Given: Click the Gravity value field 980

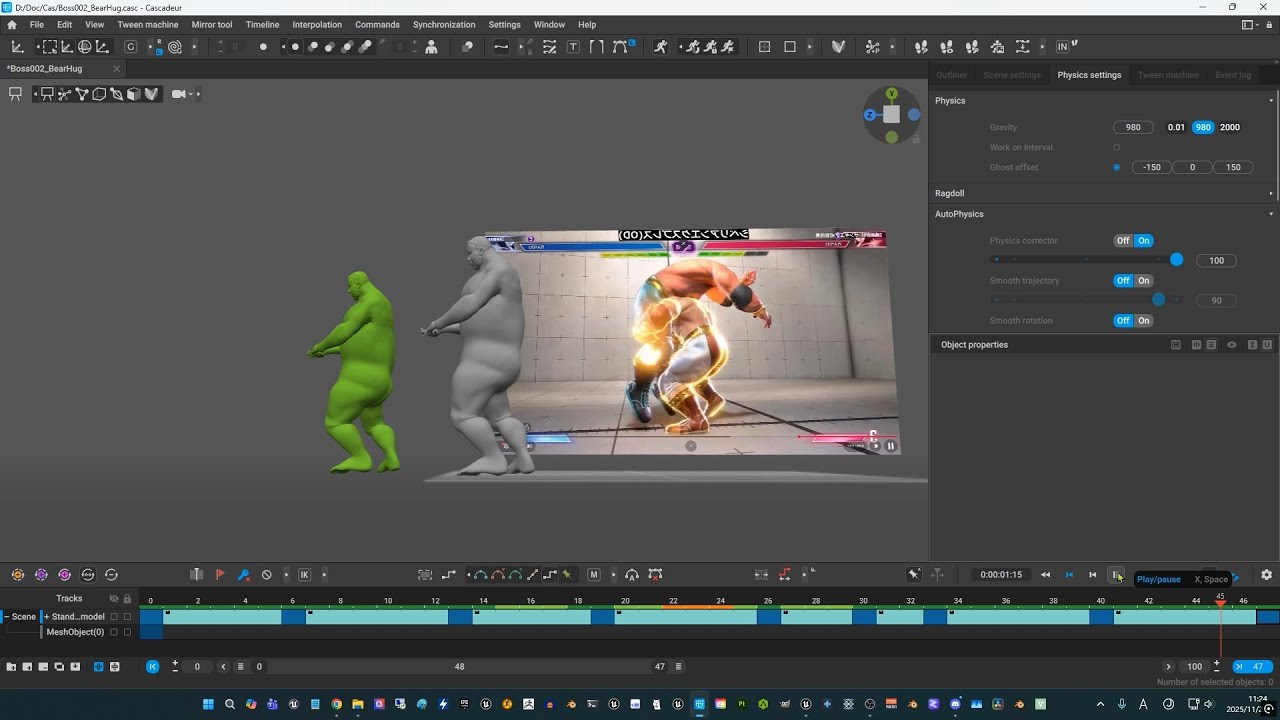Looking at the screenshot, I should (x=1133, y=128).
